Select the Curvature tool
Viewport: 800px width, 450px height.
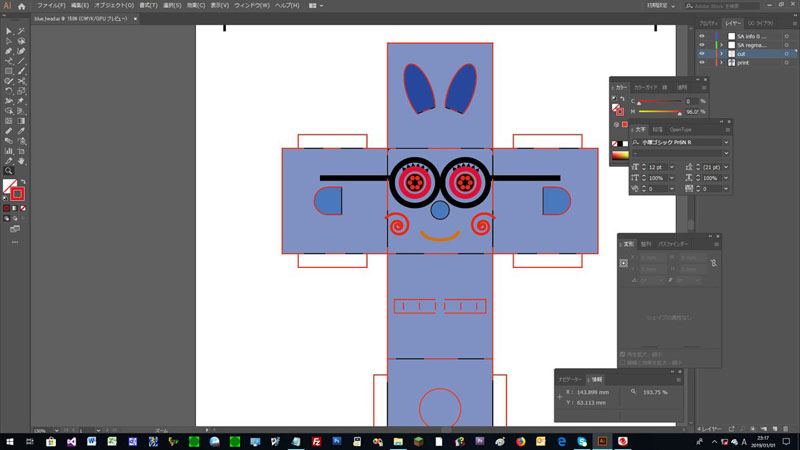(x=21, y=51)
